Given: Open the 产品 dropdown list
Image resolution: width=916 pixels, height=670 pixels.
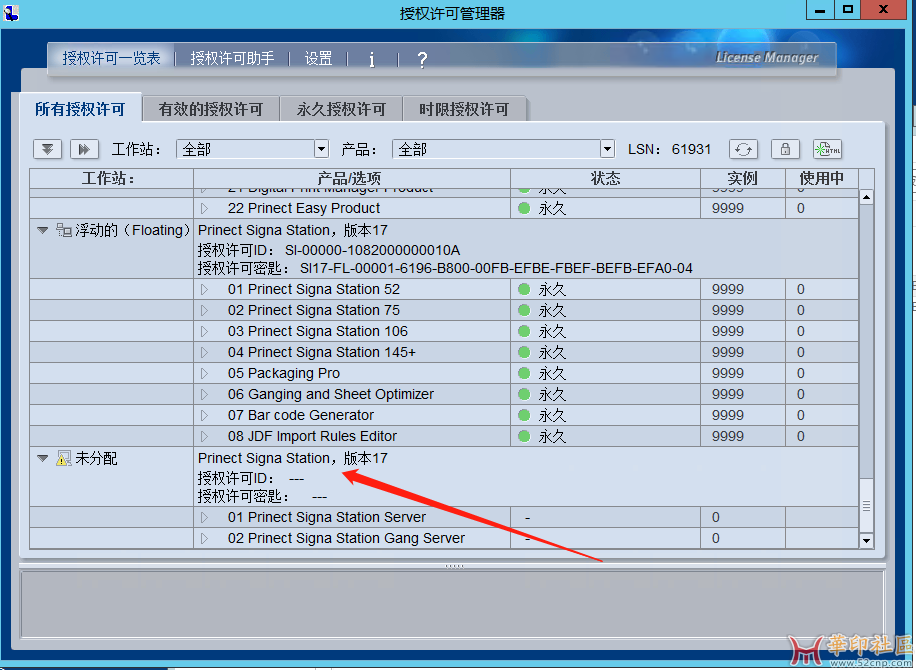Looking at the screenshot, I should 607,150.
